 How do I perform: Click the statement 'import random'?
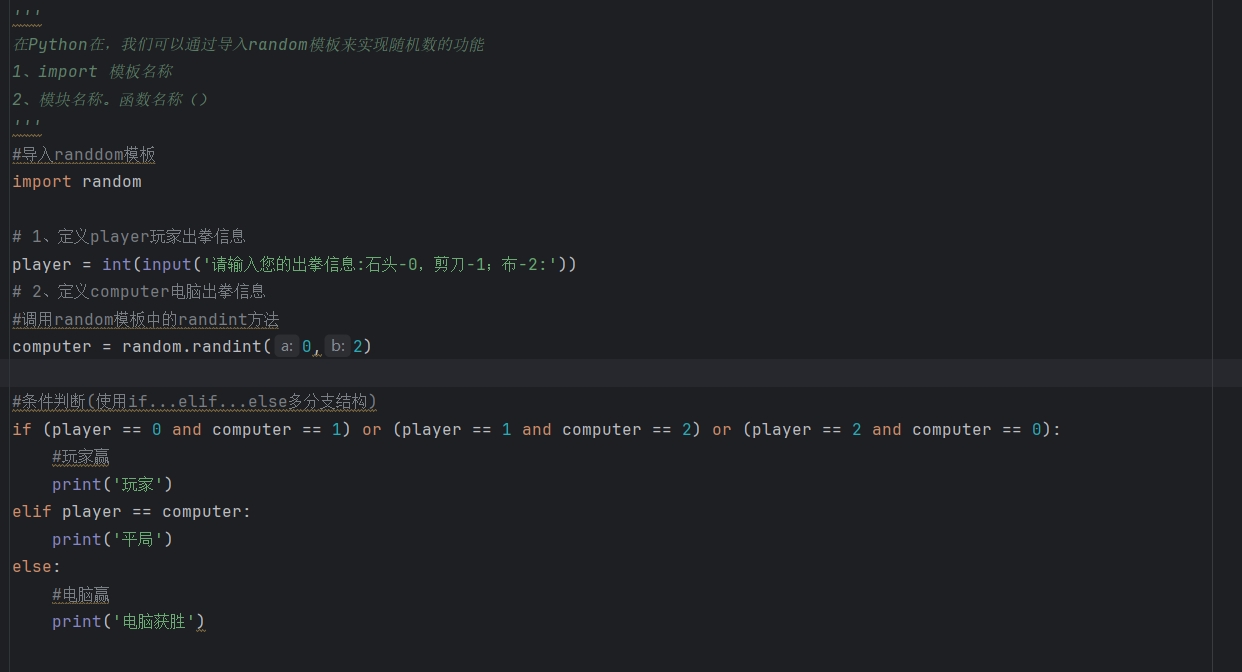pos(77,182)
